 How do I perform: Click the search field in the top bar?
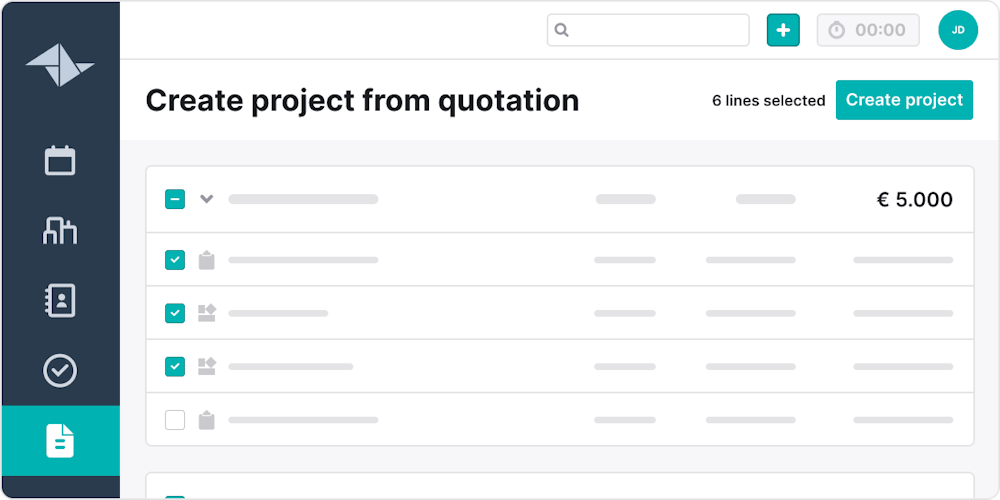pos(648,30)
